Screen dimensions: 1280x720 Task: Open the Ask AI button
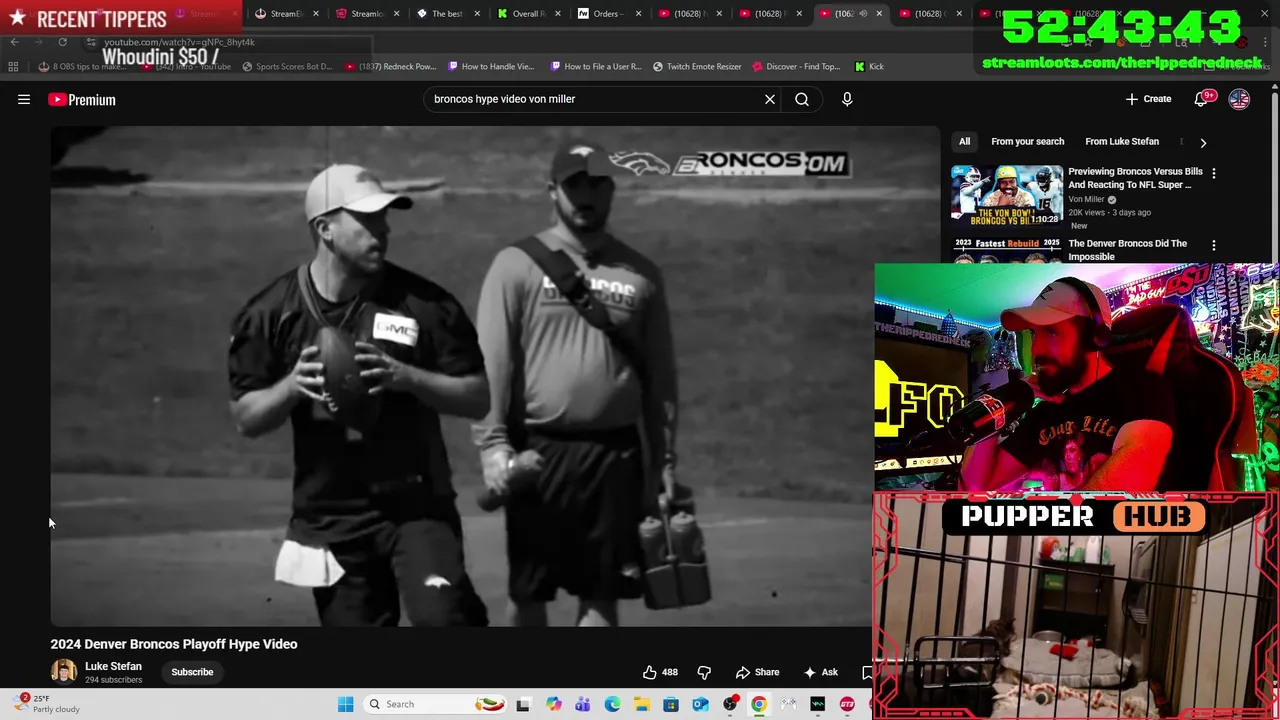820,672
